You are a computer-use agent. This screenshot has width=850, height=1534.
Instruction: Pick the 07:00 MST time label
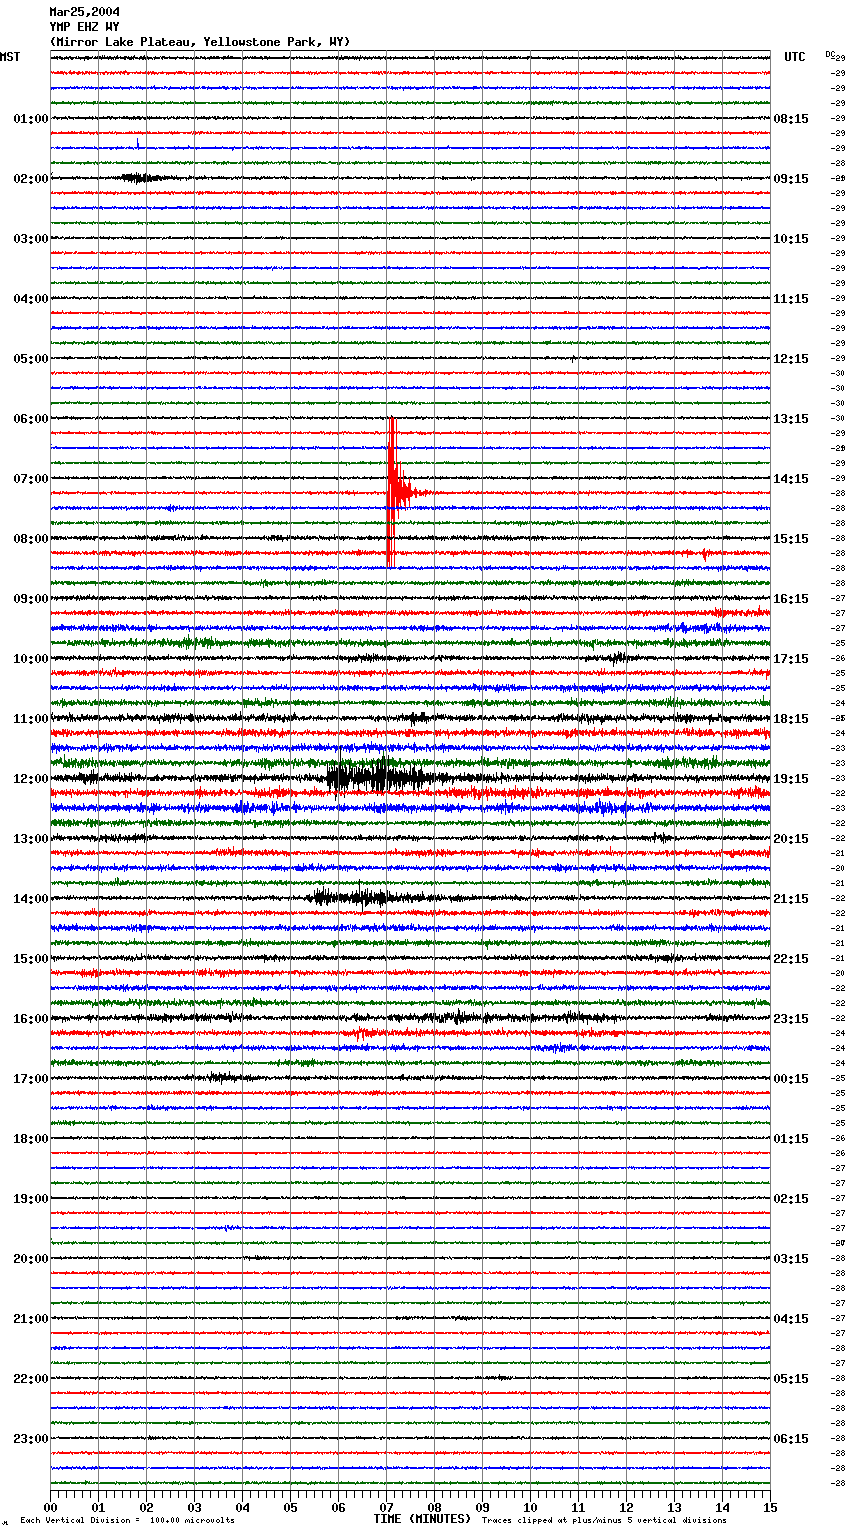tap(31, 479)
